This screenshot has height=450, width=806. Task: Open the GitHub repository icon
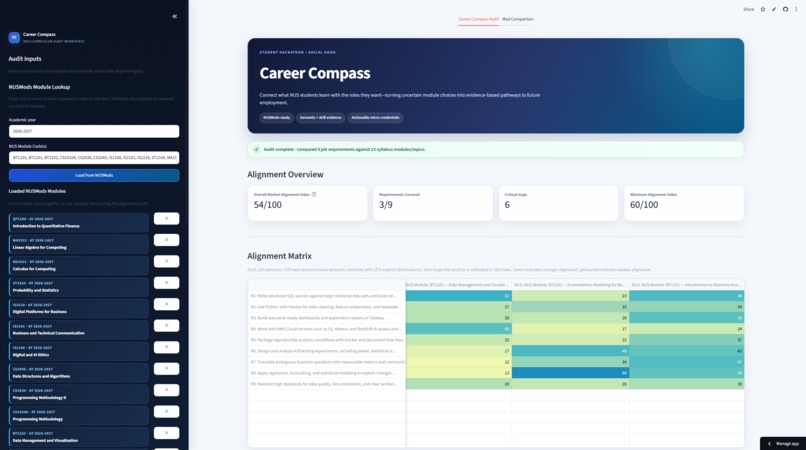click(785, 9)
